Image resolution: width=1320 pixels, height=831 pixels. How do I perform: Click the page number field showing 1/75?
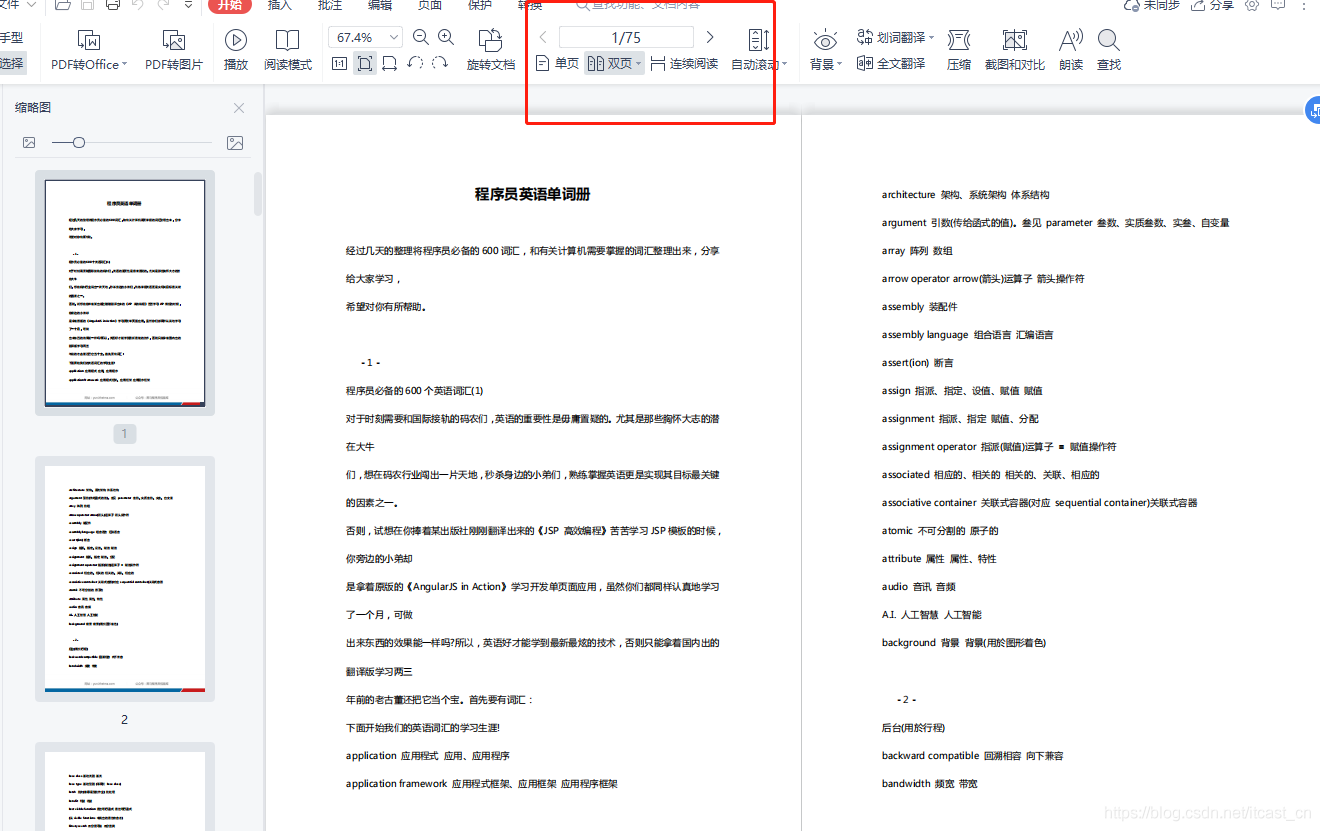tap(626, 38)
